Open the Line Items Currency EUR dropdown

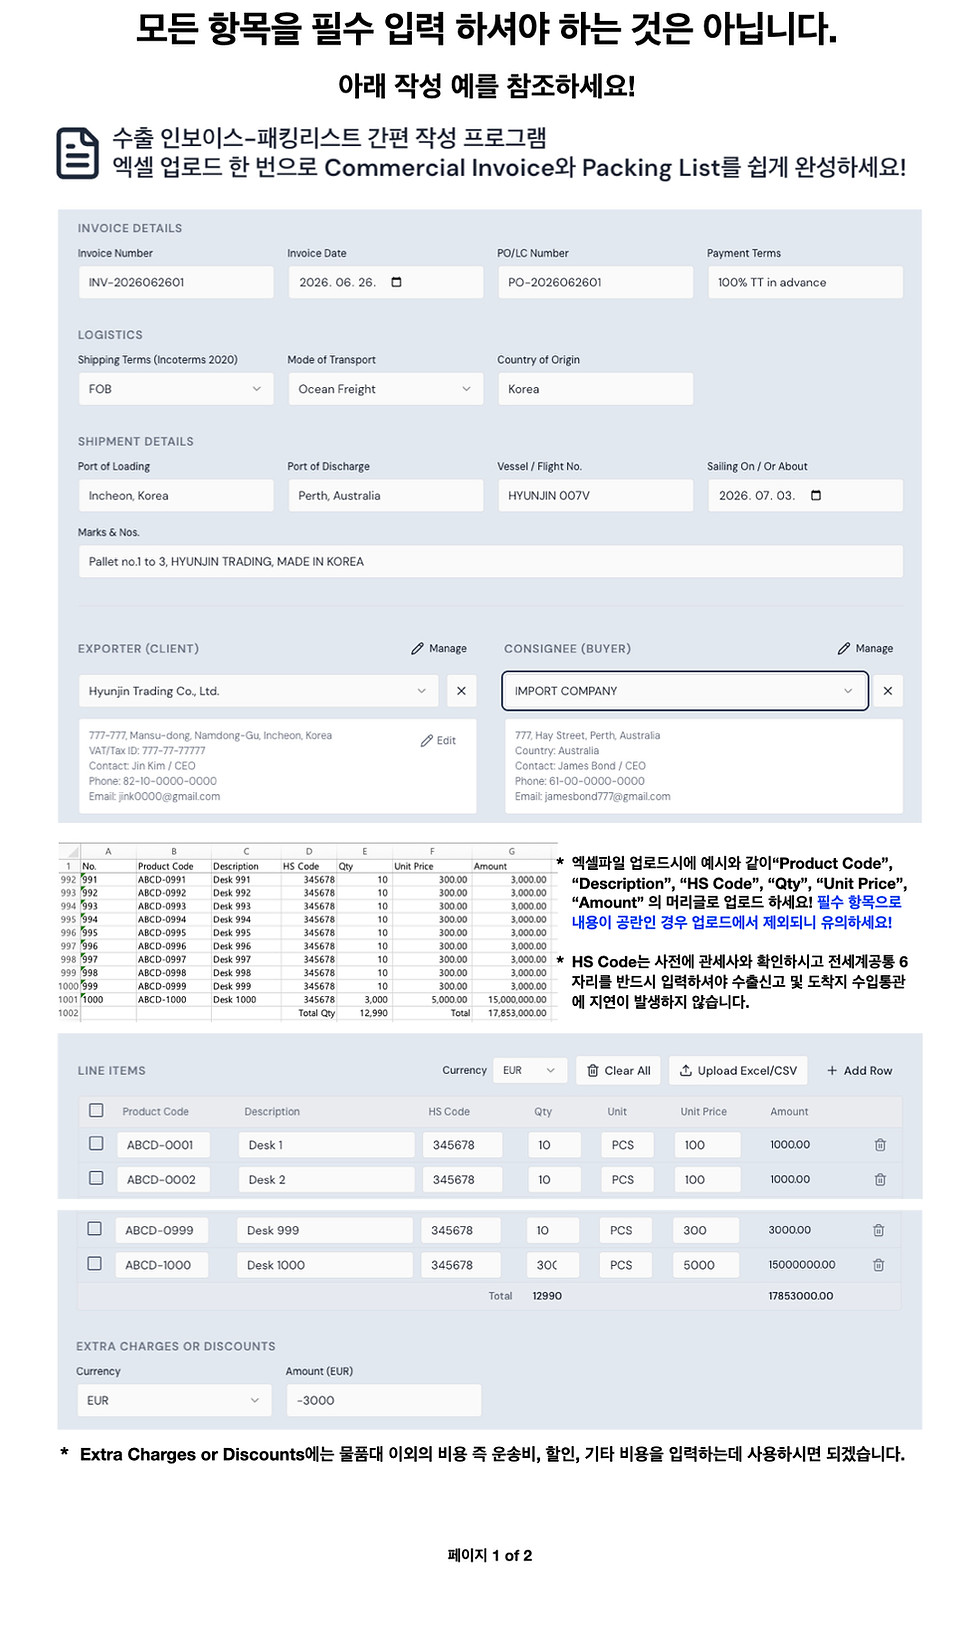click(529, 1070)
